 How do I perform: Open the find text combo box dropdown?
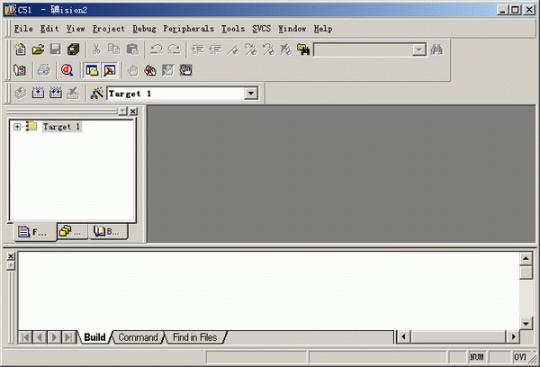point(419,50)
